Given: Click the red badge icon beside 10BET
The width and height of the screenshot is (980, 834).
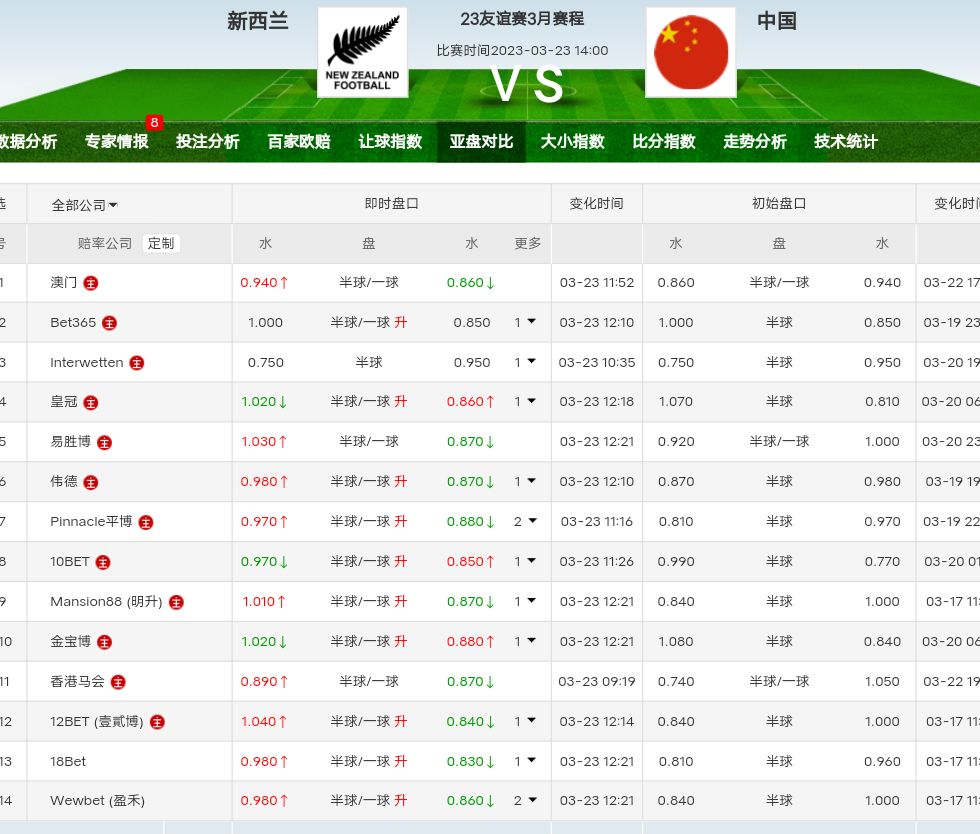Looking at the screenshot, I should pyautogui.click(x=103, y=562).
